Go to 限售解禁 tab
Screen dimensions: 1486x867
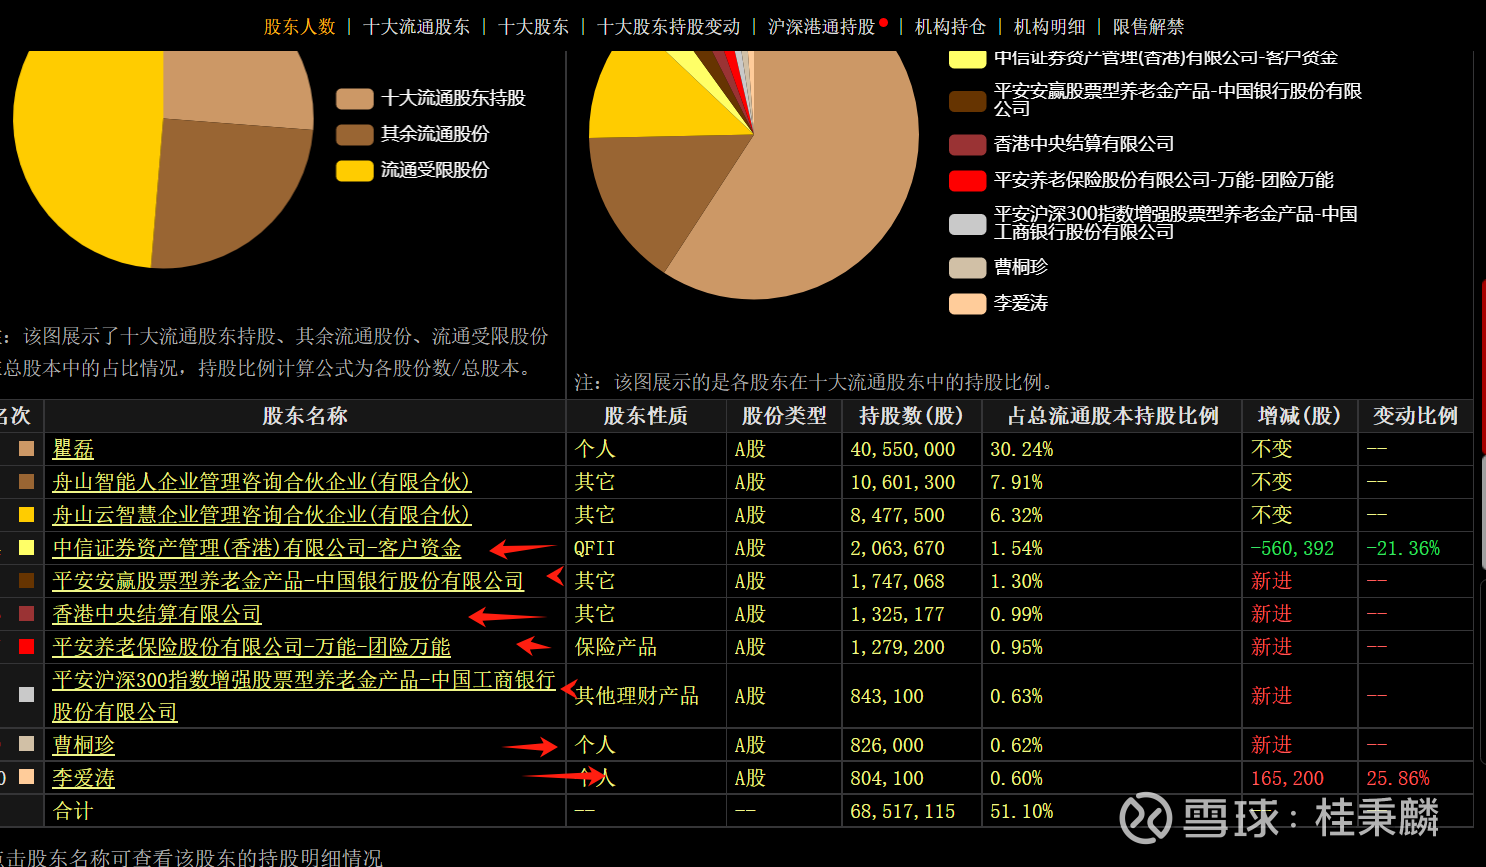(x=1148, y=27)
